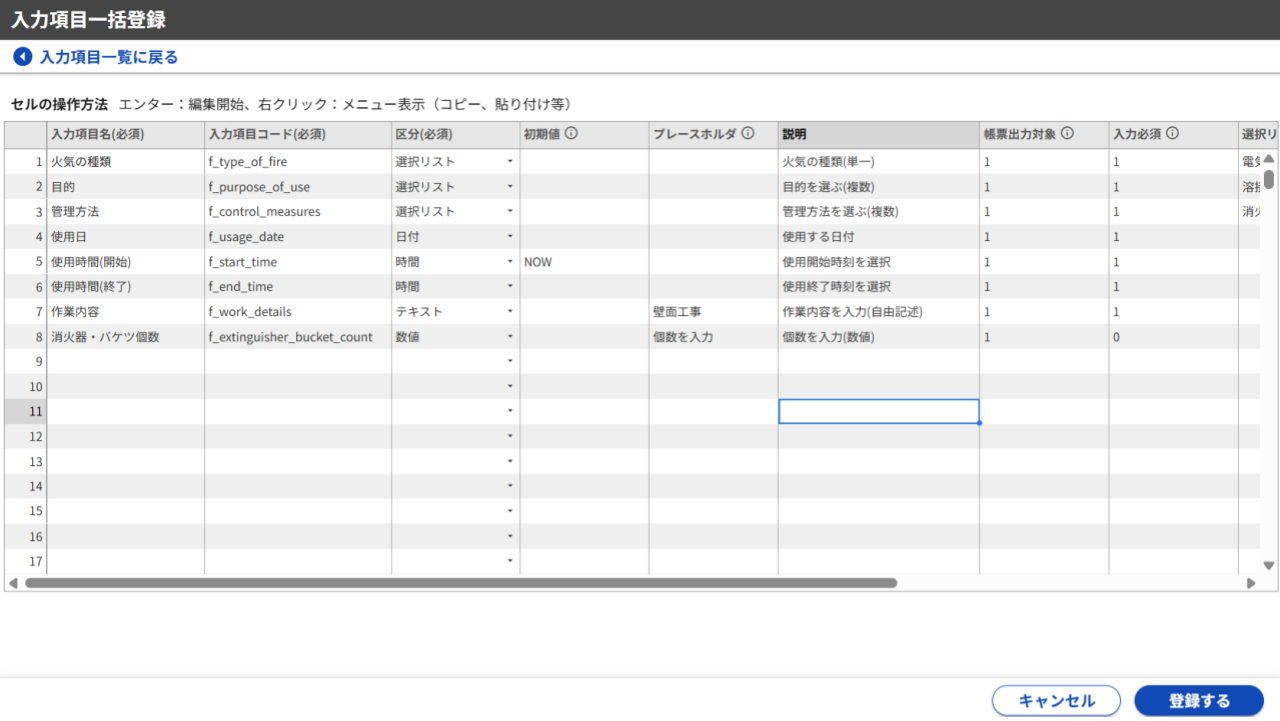Open 区分 dropdown in the 火気の種類 row
This screenshot has height=721, width=1280.
511,161
